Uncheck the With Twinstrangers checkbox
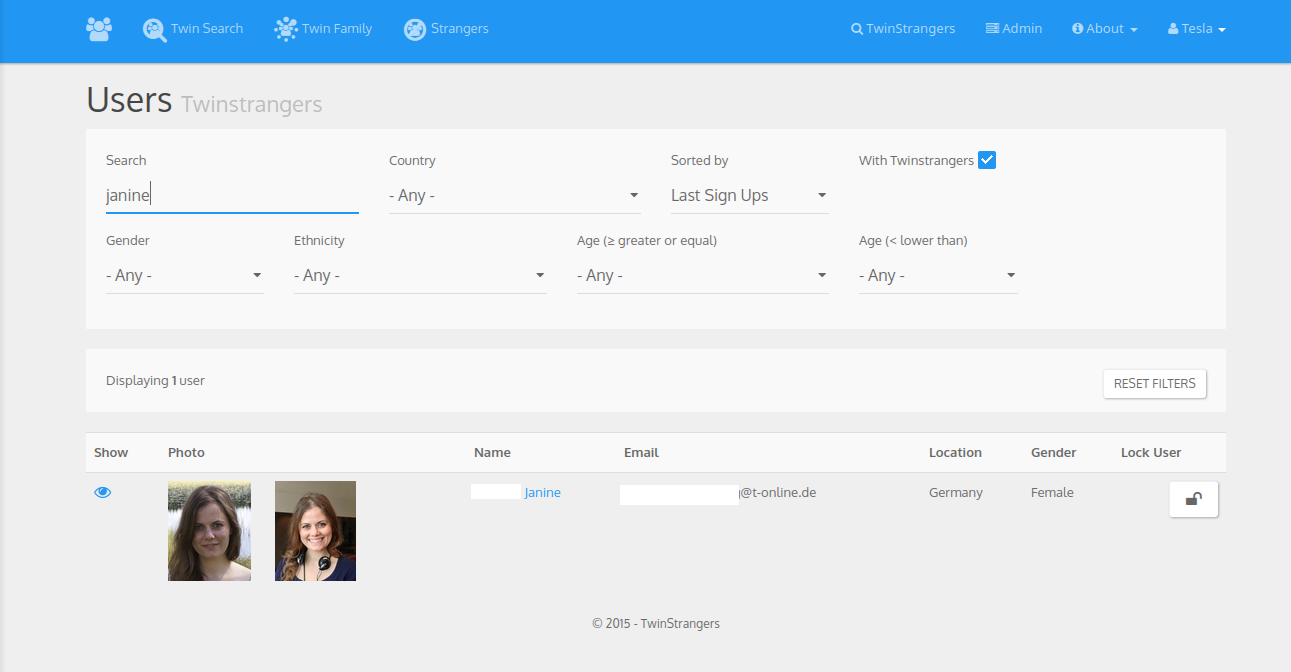Screen dimensions: 1291x672 [987, 160]
